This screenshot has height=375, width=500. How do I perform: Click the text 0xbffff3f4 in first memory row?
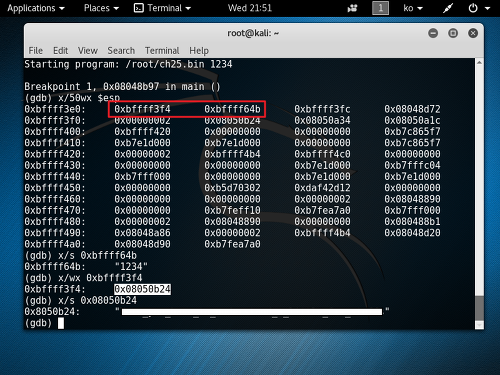142,109
